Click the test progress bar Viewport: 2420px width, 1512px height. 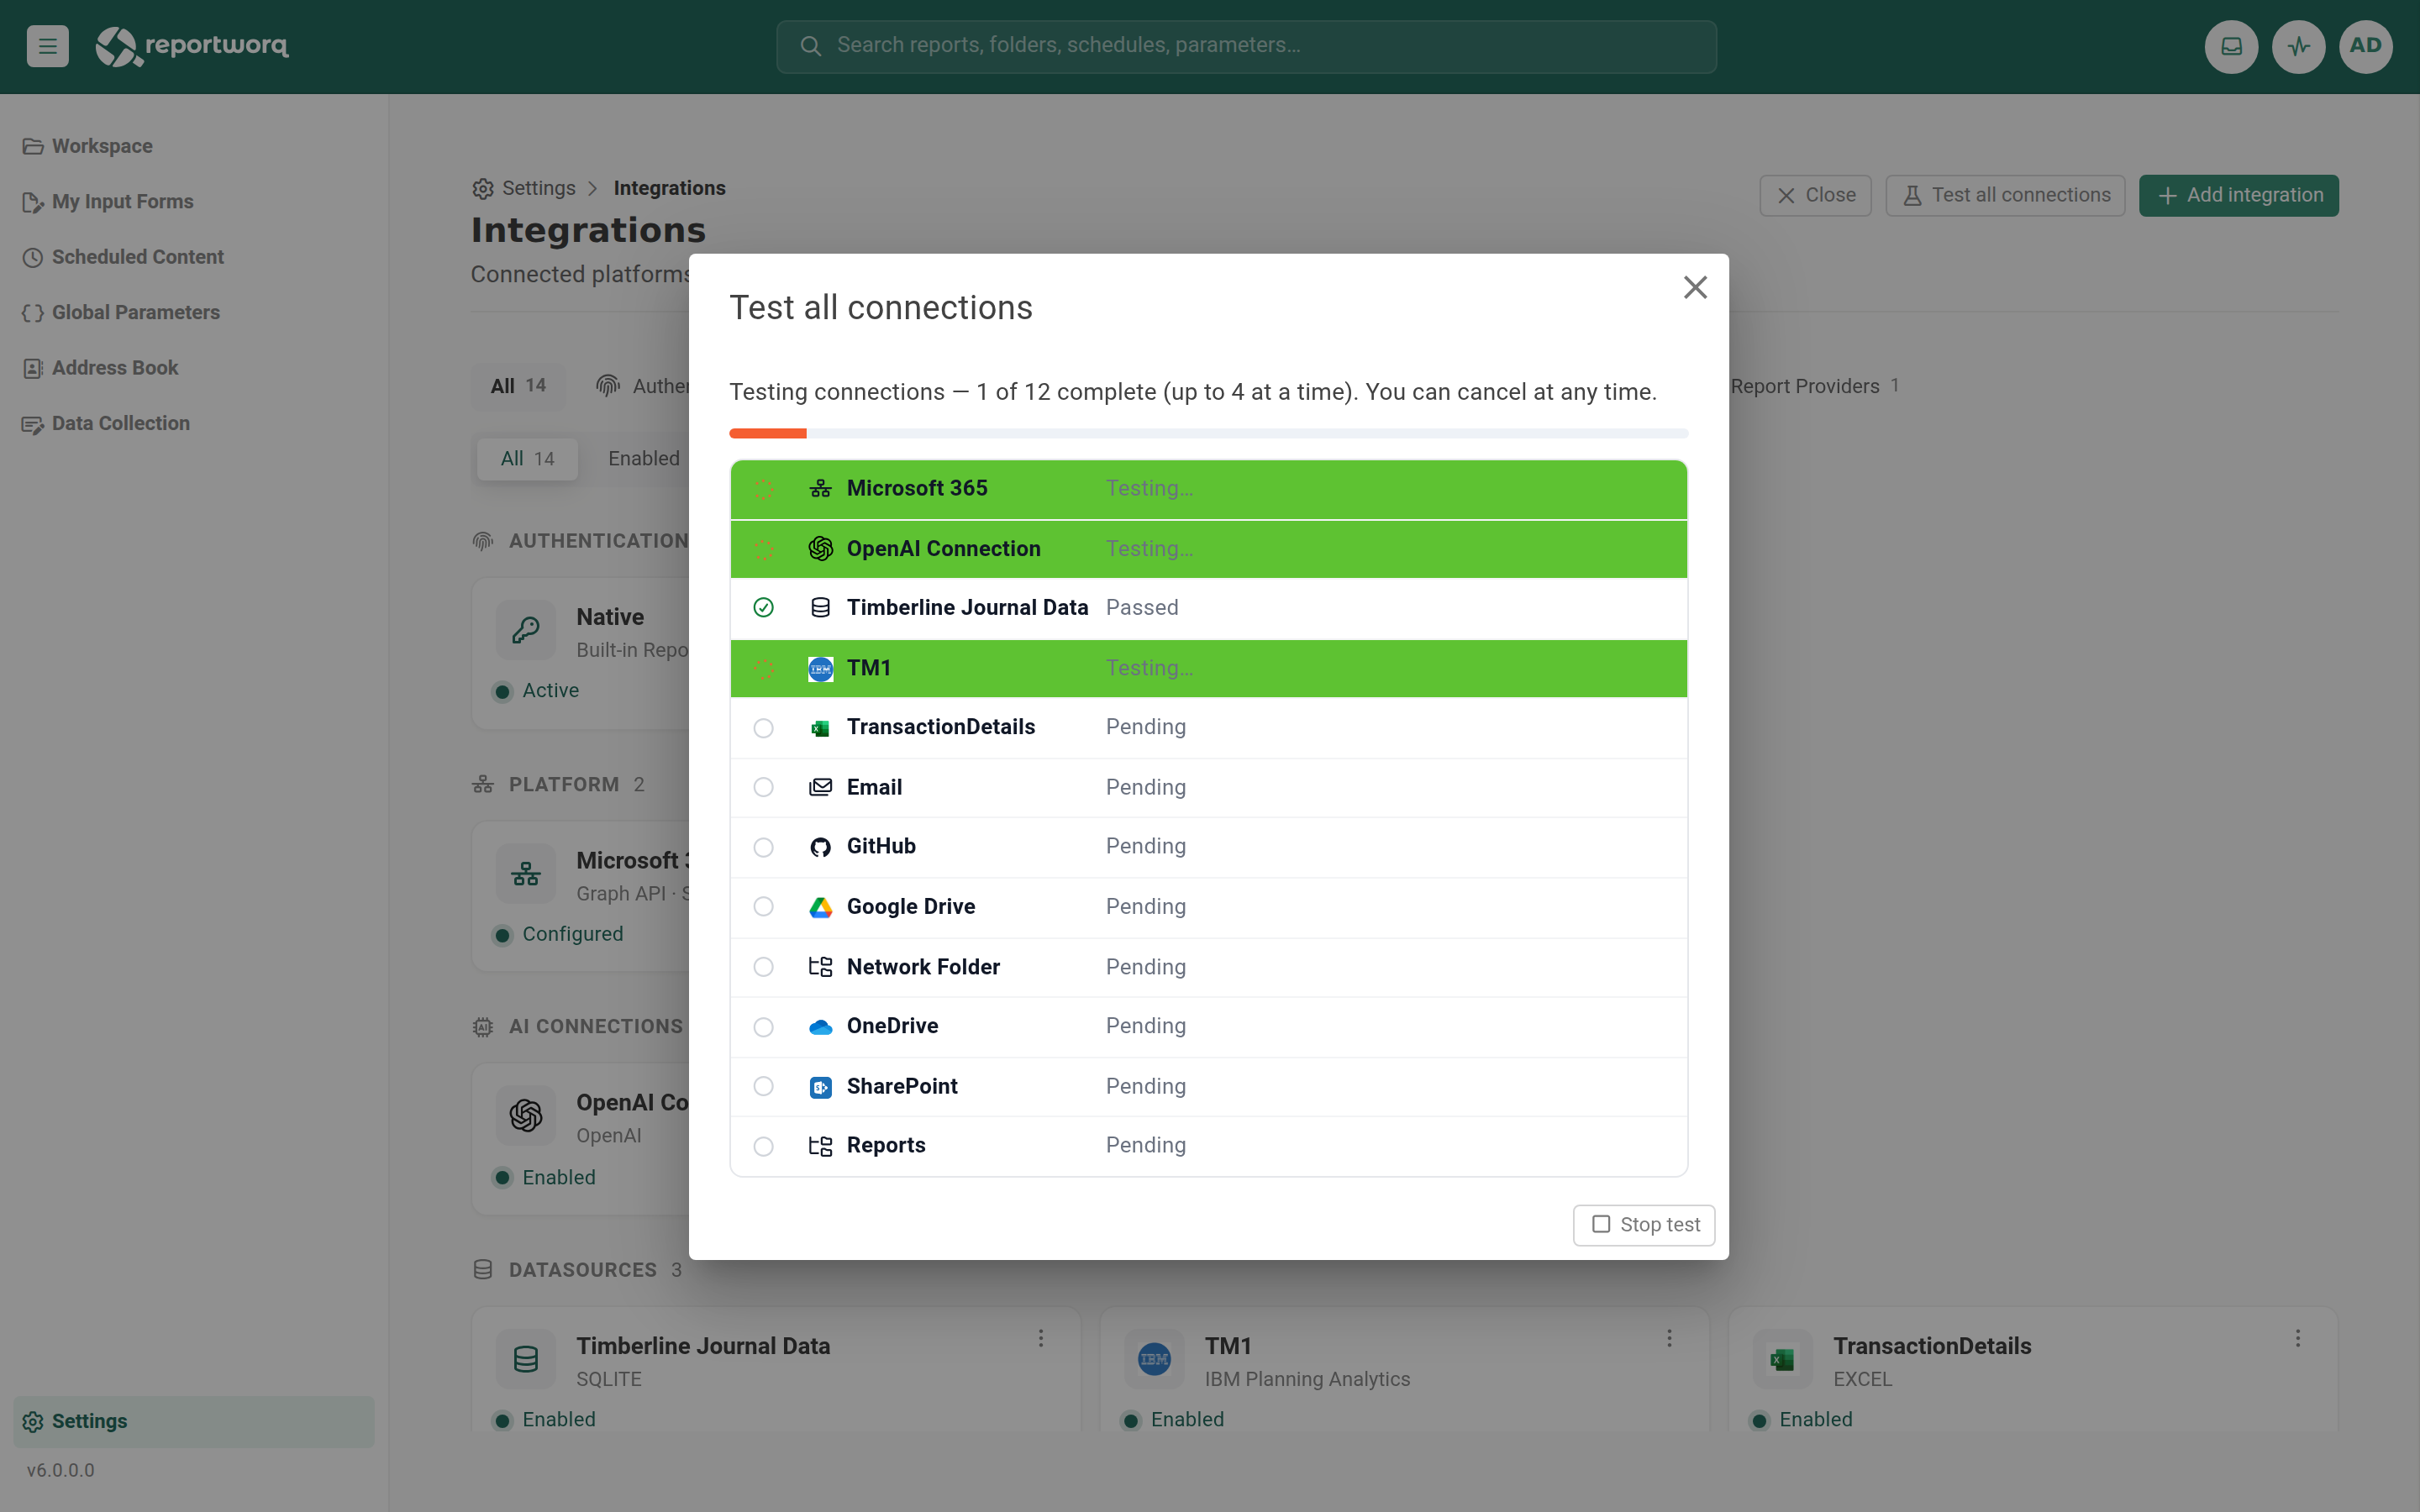click(x=1208, y=434)
